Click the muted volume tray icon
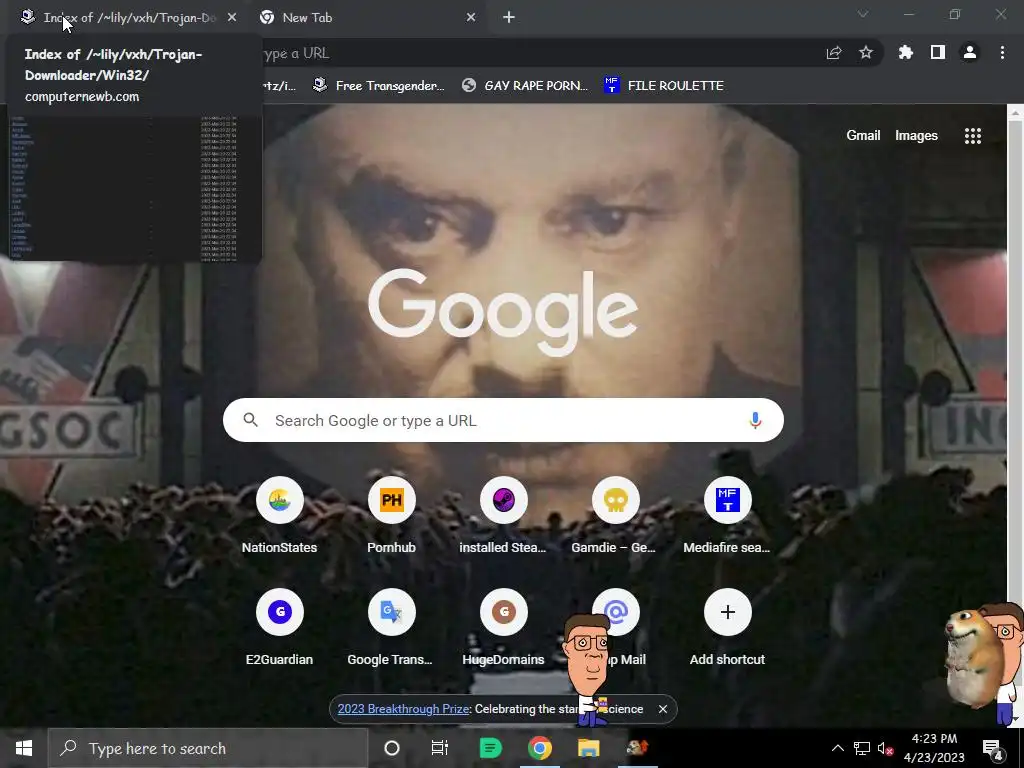Image resolution: width=1024 pixels, height=768 pixels. coord(886,748)
